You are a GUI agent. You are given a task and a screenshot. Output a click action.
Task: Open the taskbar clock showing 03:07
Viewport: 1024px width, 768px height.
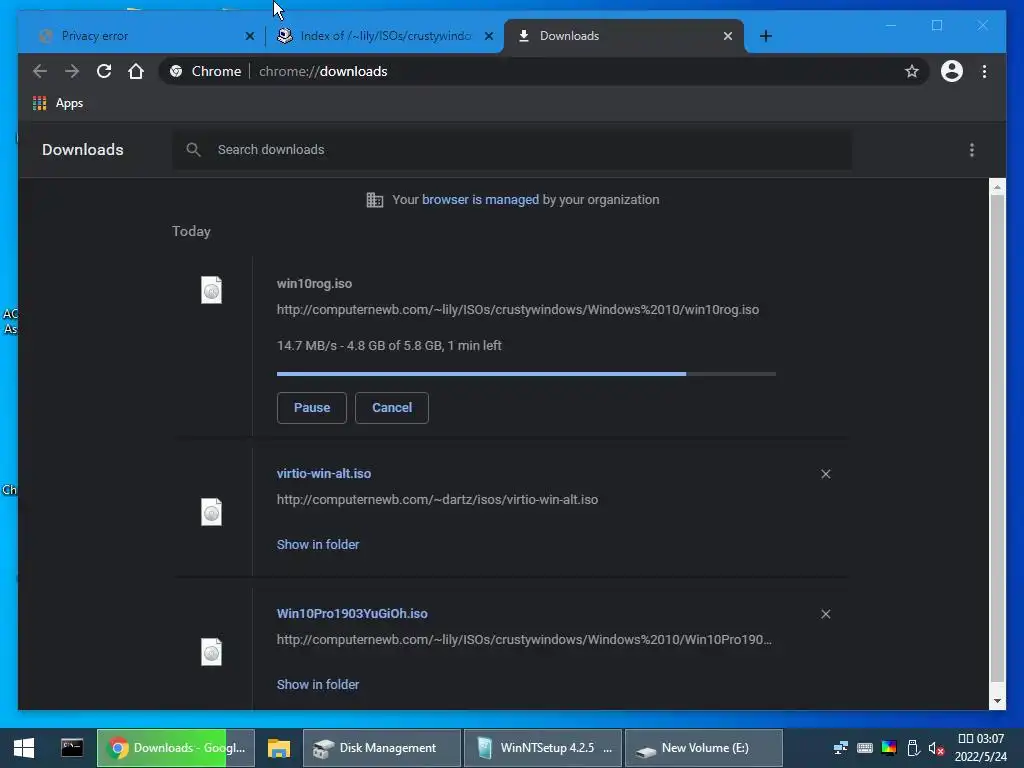[981, 748]
